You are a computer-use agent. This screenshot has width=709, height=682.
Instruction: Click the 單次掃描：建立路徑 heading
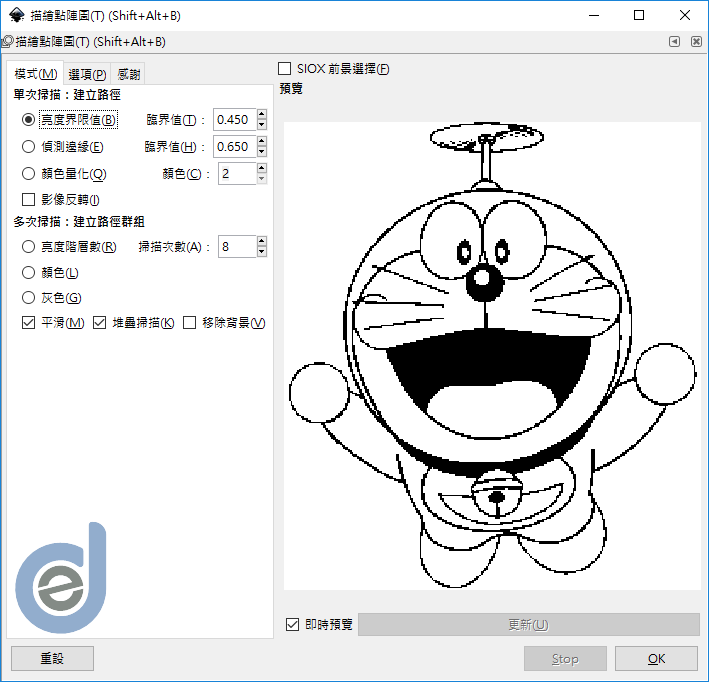tap(67, 95)
